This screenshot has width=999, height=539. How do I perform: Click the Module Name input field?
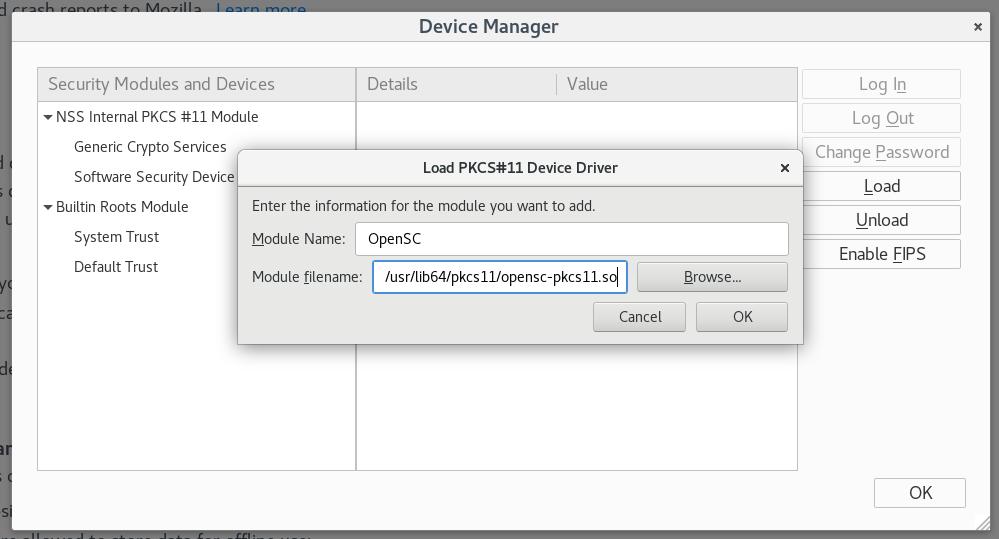pos(571,239)
